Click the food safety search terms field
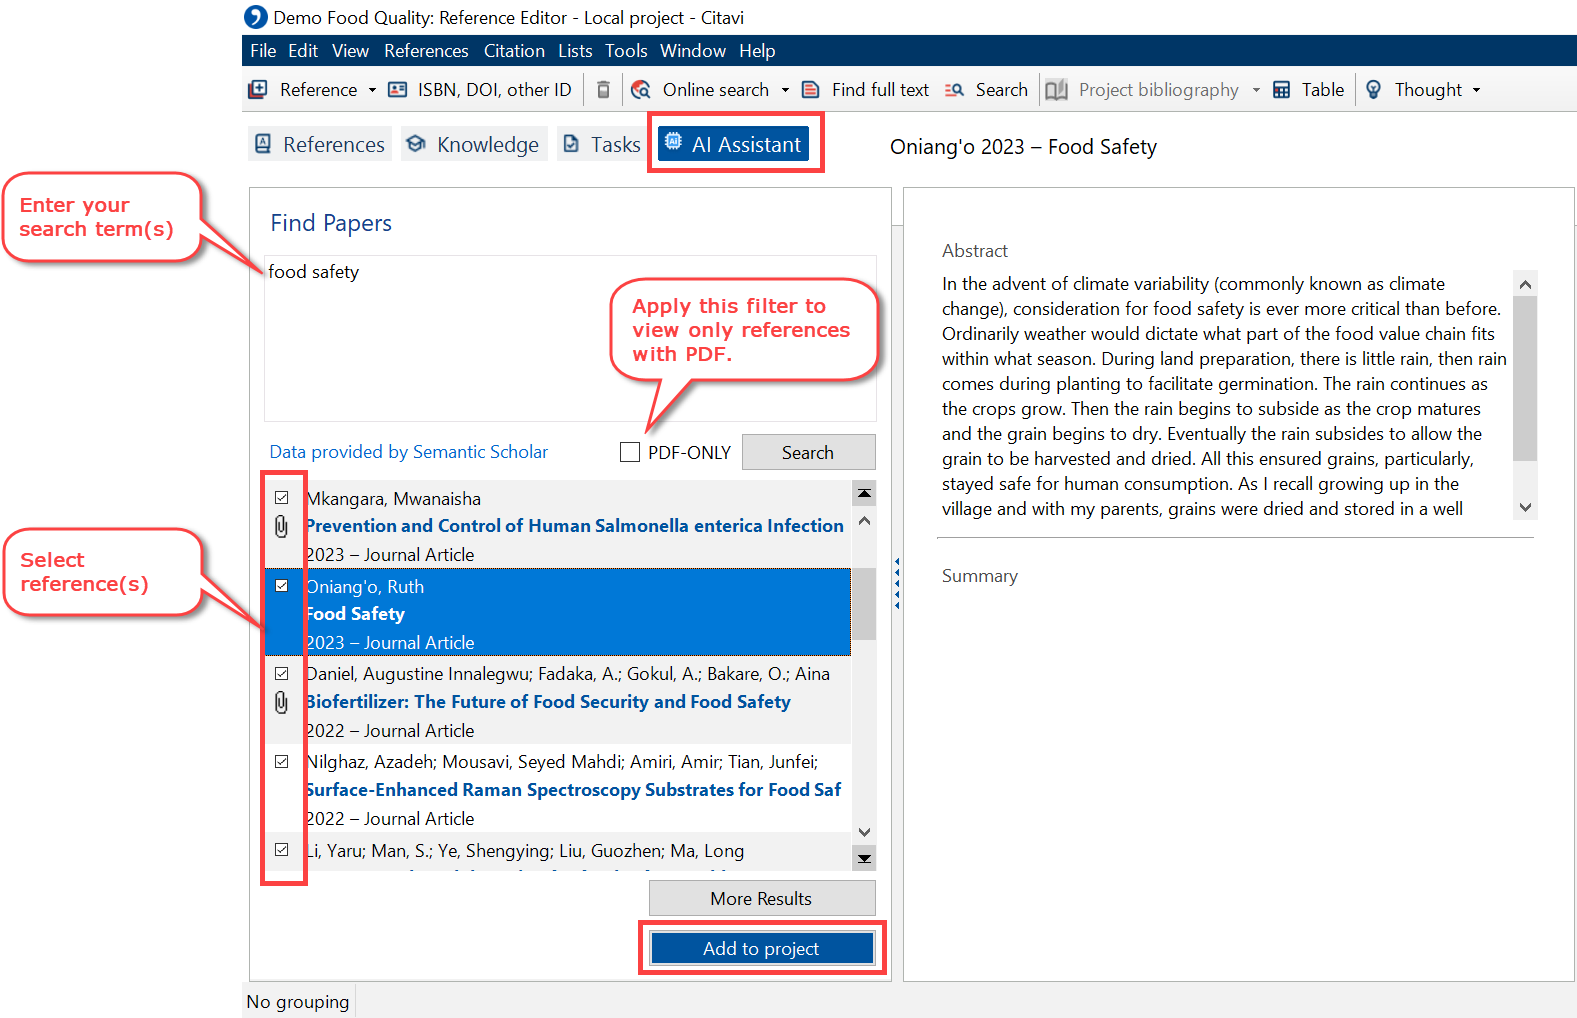The width and height of the screenshot is (1577, 1018). (570, 338)
